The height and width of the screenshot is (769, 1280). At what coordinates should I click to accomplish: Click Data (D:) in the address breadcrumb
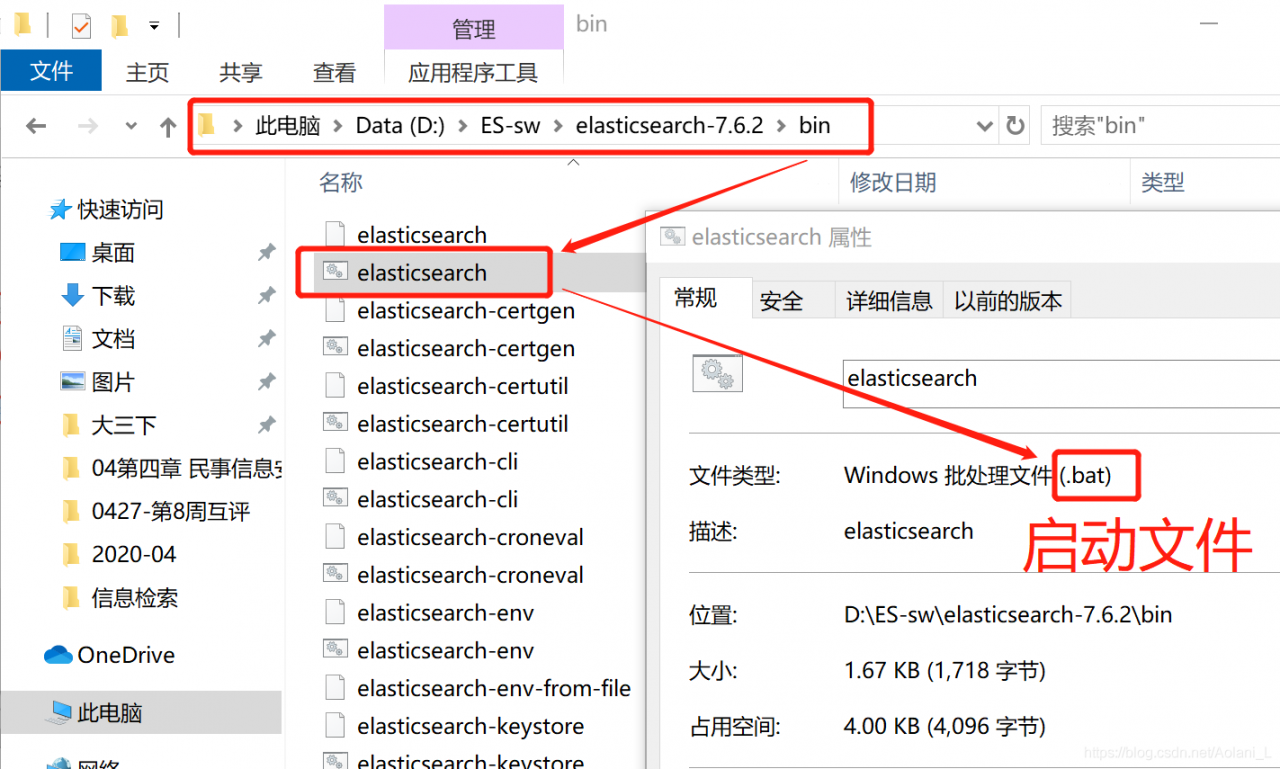(400, 126)
